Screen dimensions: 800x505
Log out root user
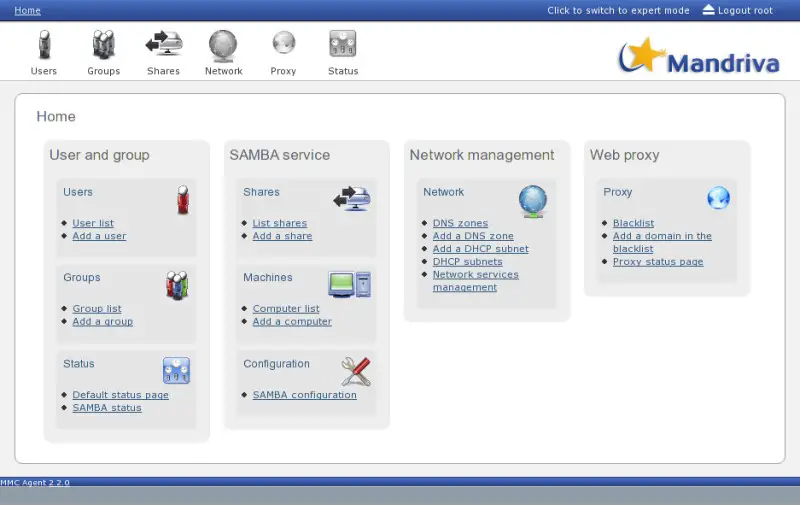click(x=745, y=10)
